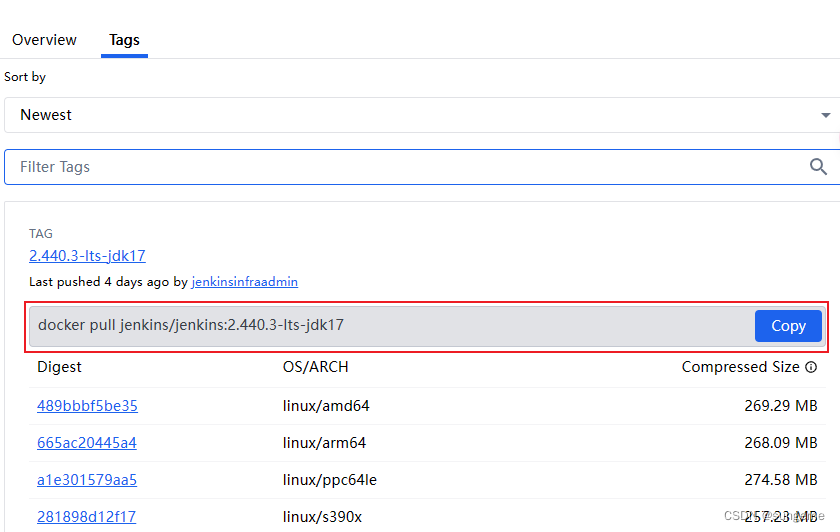The width and height of the screenshot is (840, 532).
Task: Click the 269.29 MB size value
Action: coord(780,406)
